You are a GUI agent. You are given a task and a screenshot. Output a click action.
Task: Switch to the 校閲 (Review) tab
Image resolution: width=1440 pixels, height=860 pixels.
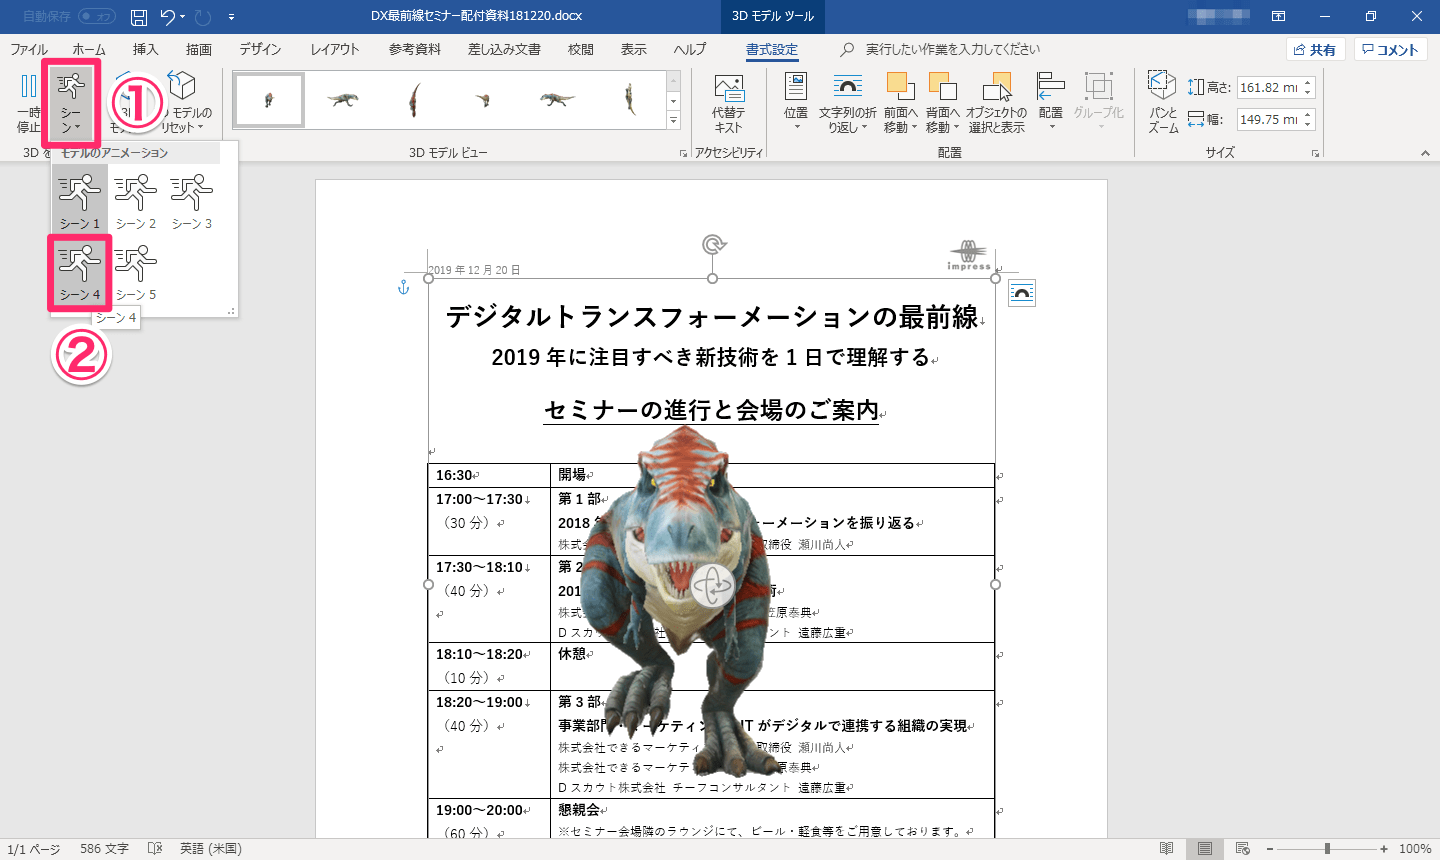[x=581, y=49]
